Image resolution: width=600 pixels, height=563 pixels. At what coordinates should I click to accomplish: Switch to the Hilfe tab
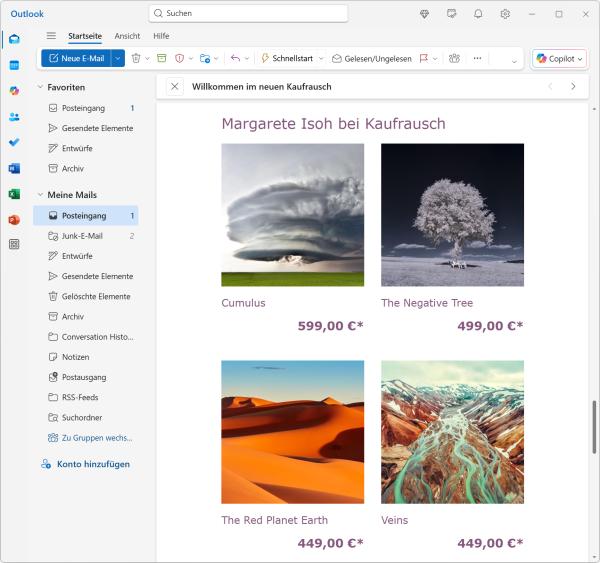[x=161, y=36]
